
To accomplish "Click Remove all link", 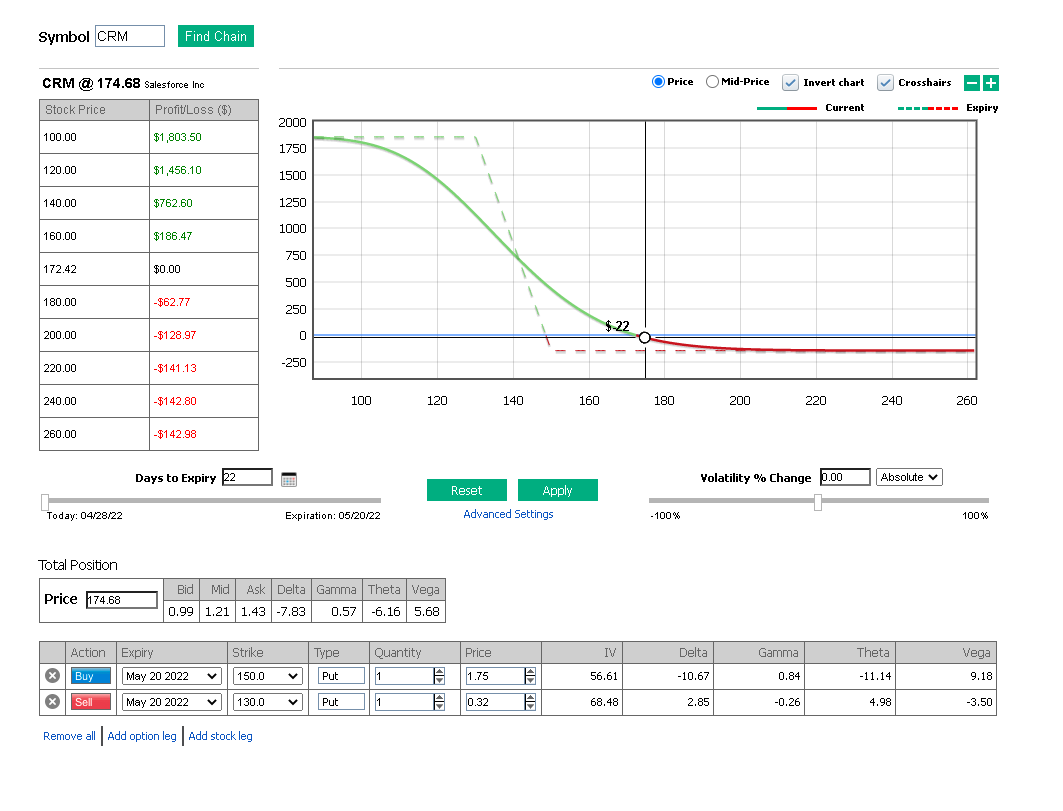I will (69, 736).
